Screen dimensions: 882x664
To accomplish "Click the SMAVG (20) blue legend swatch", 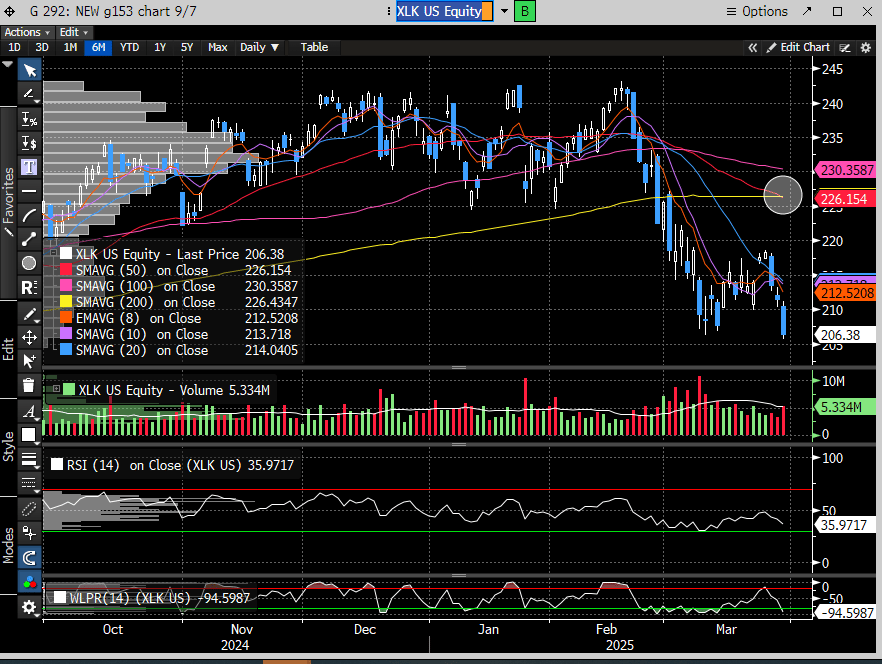I will [x=66, y=350].
